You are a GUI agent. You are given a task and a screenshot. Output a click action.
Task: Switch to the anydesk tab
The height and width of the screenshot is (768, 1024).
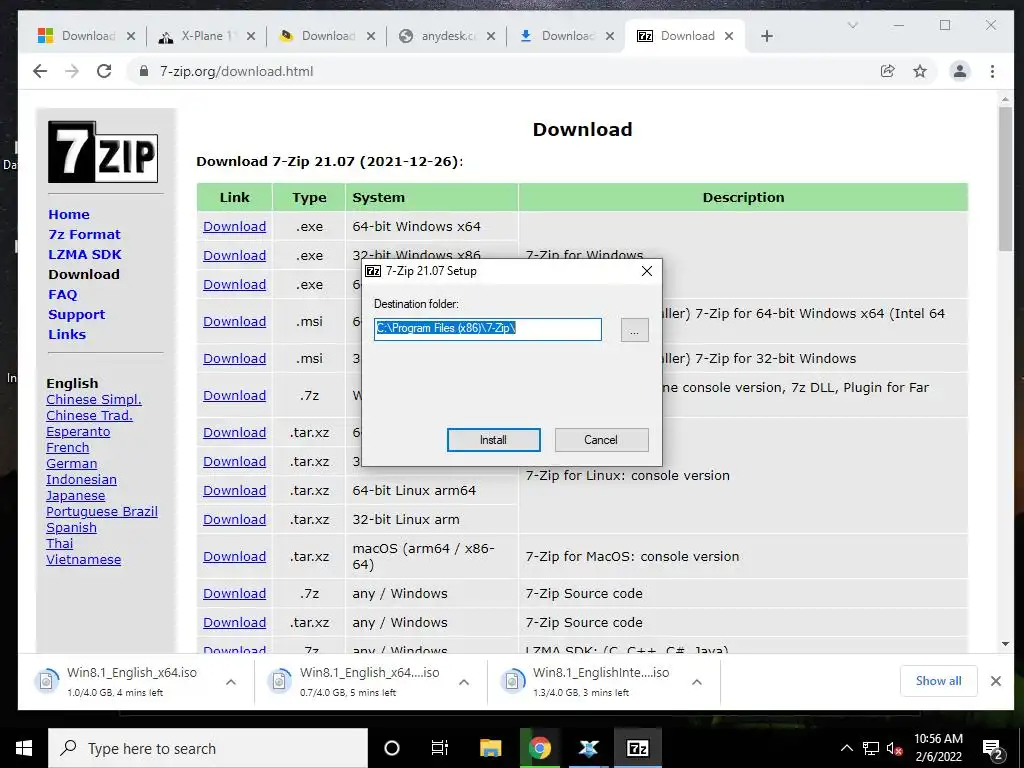[x=447, y=36]
